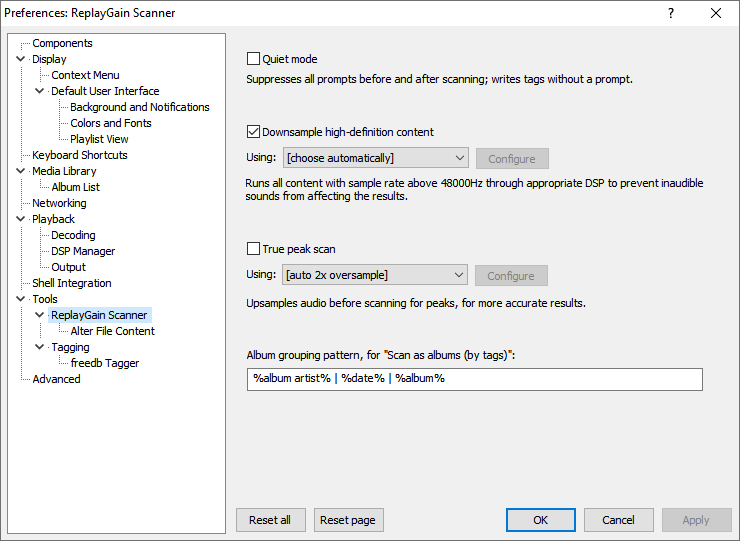This screenshot has height=541, width=740.
Task: Enable the Quiet mode checkbox
Action: click(x=253, y=59)
